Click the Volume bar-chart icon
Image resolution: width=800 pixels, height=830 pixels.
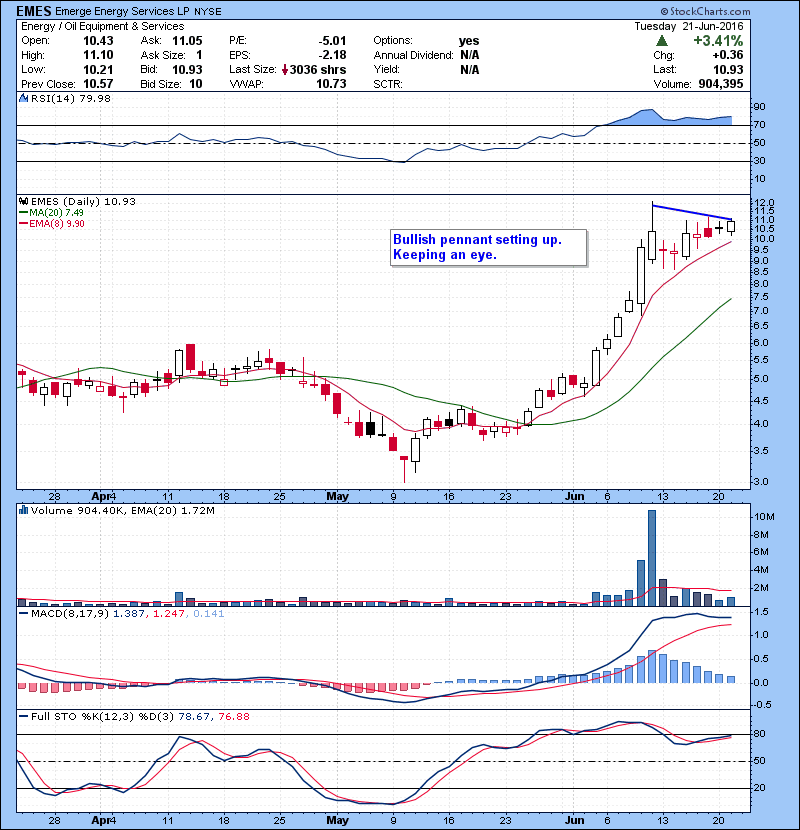23,510
